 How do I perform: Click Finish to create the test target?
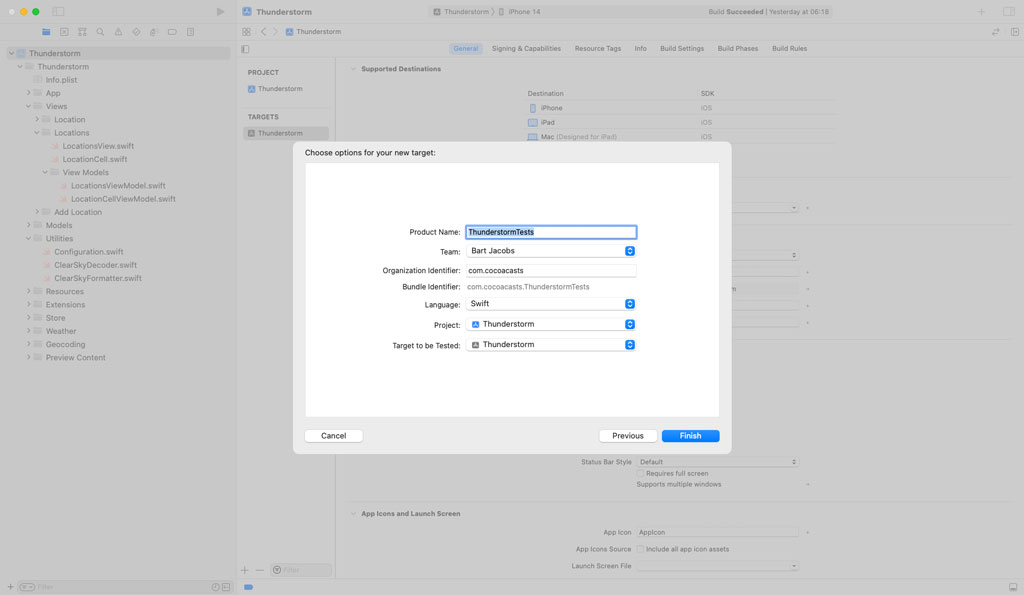690,435
